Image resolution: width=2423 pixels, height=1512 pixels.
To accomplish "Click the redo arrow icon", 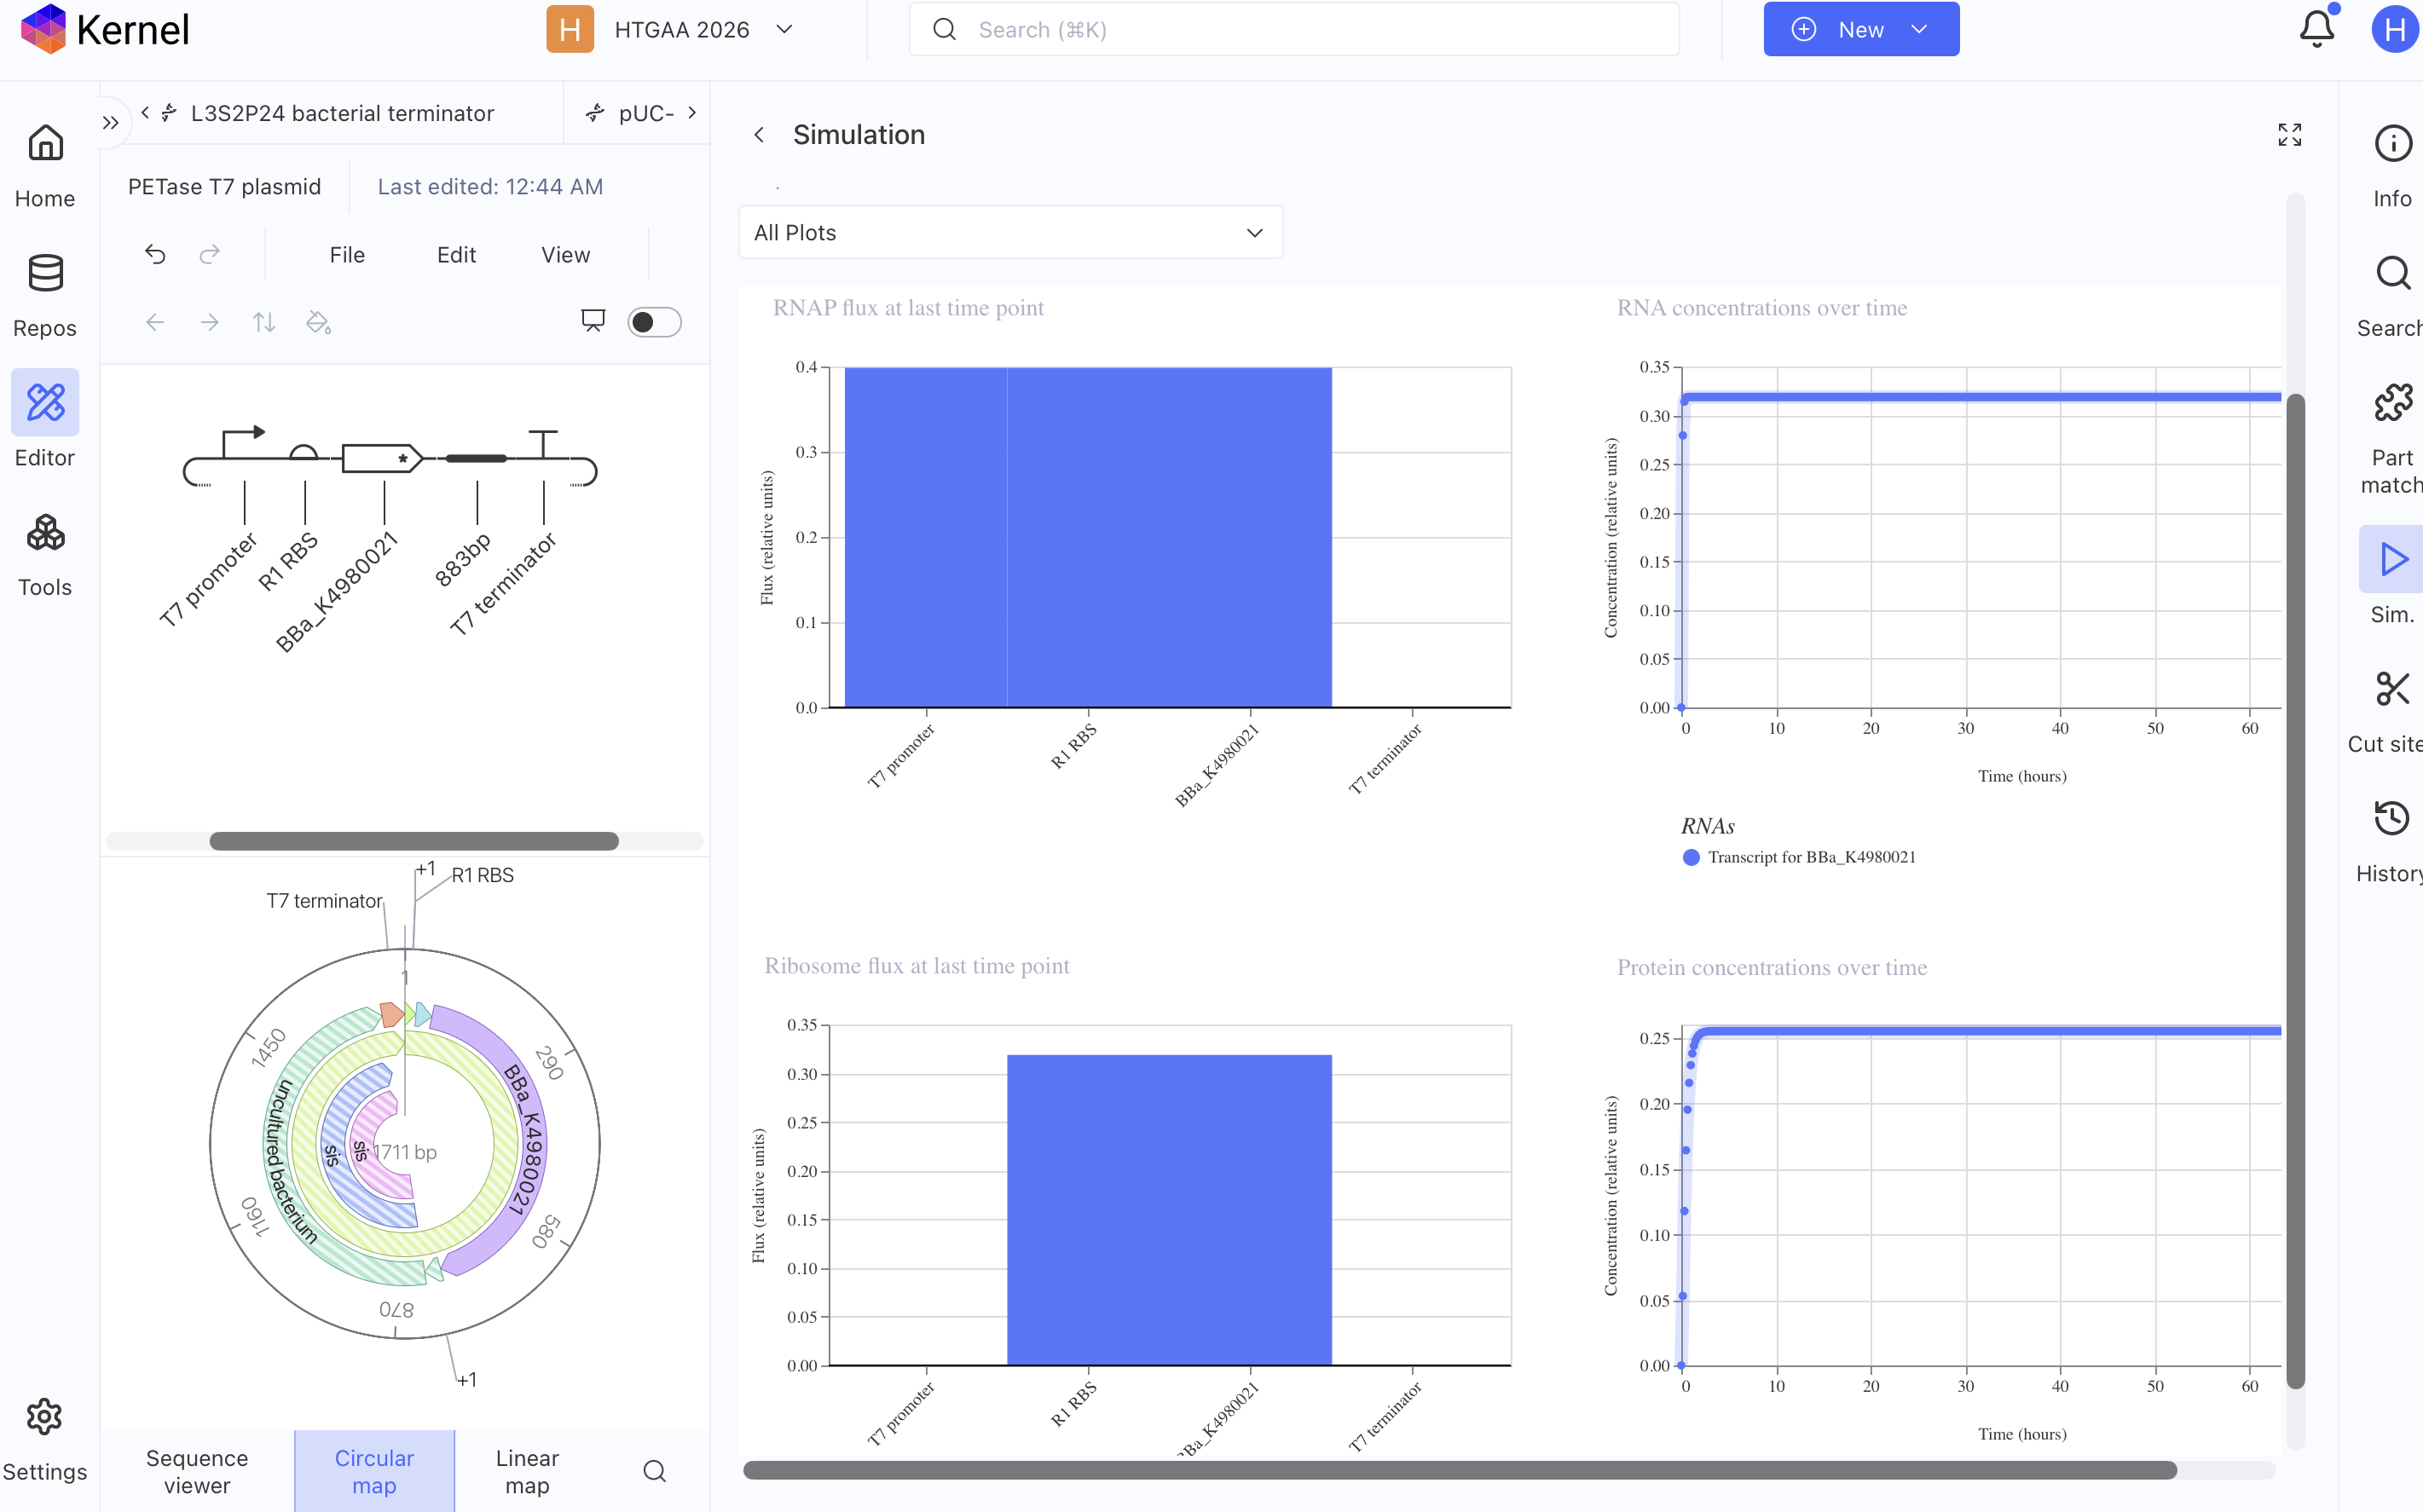I will [209, 254].
